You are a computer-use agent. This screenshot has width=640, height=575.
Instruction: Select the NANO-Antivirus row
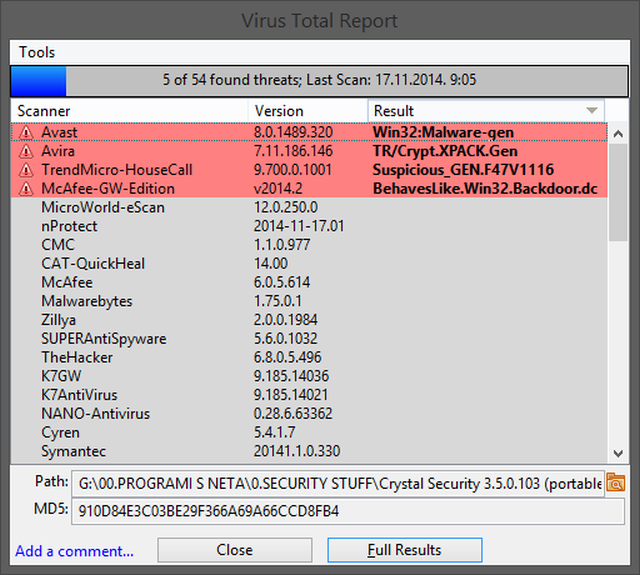pos(309,414)
